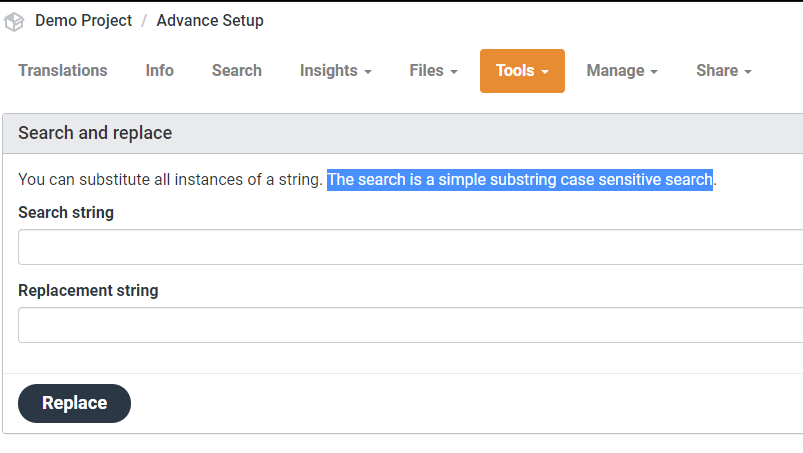Open the Info tab
This screenshot has height=453, width=803.
[159, 70]
